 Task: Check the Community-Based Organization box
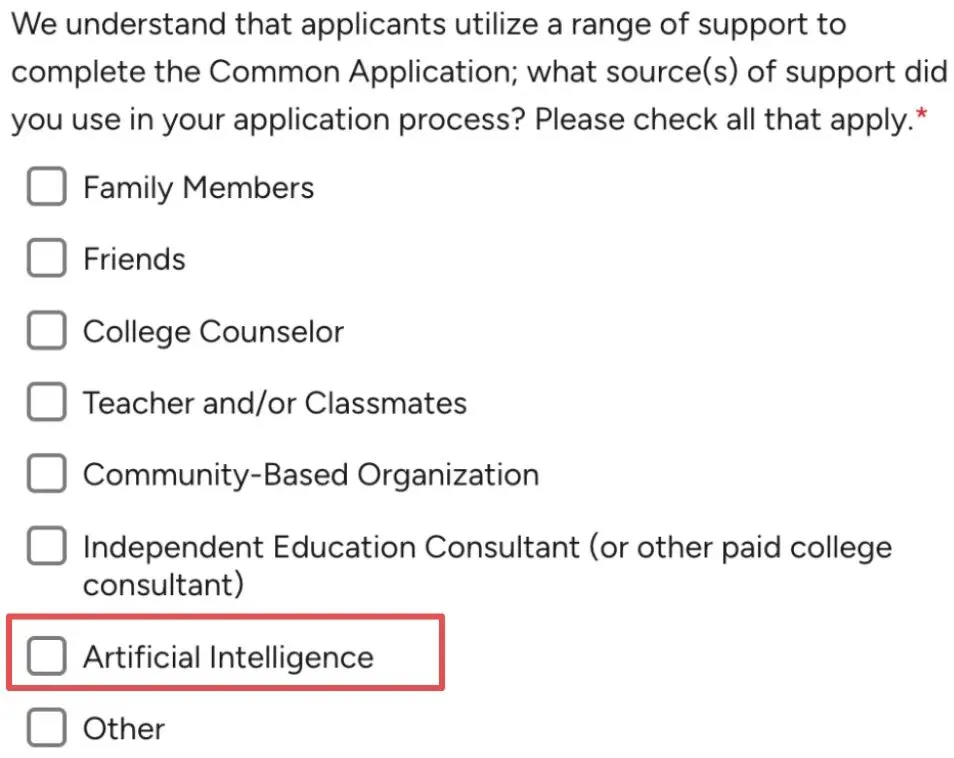tap(47, 473)
